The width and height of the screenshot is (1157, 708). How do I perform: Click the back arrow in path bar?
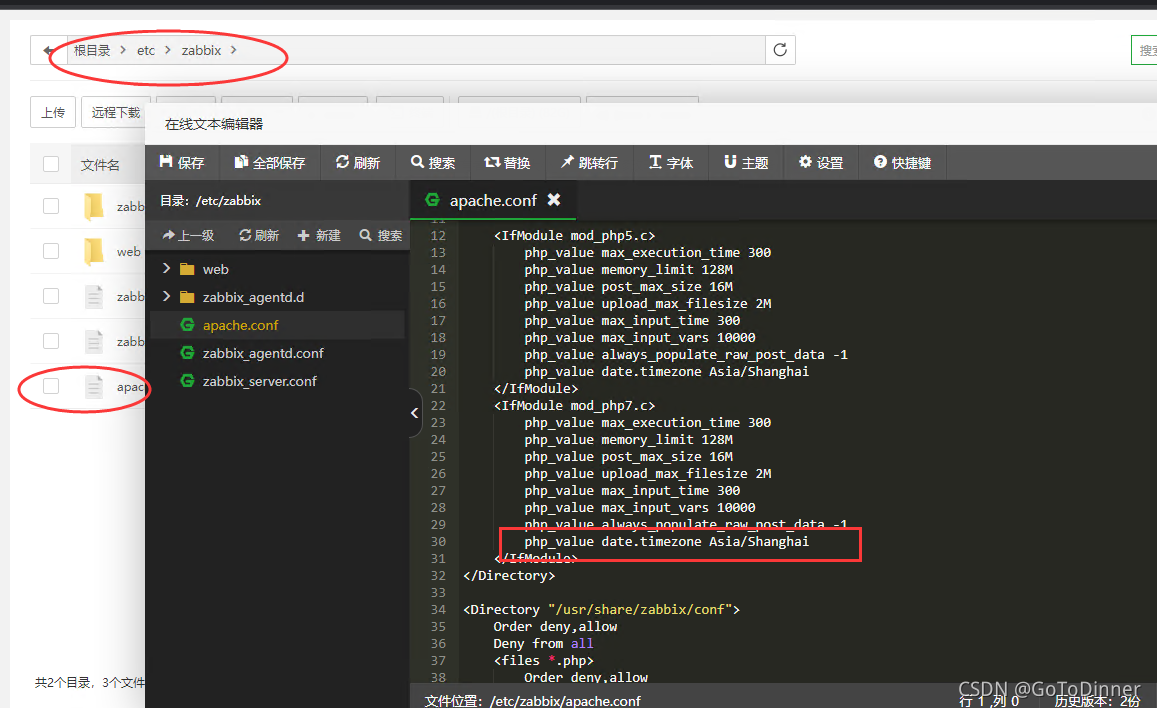(49, 50)
